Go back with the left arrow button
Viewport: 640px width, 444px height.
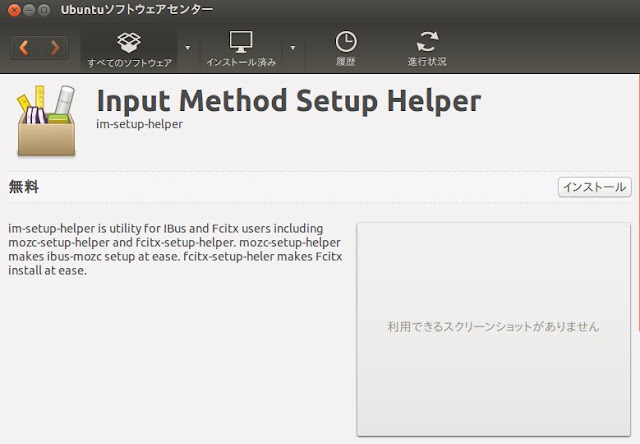click(x=24, y=48)
